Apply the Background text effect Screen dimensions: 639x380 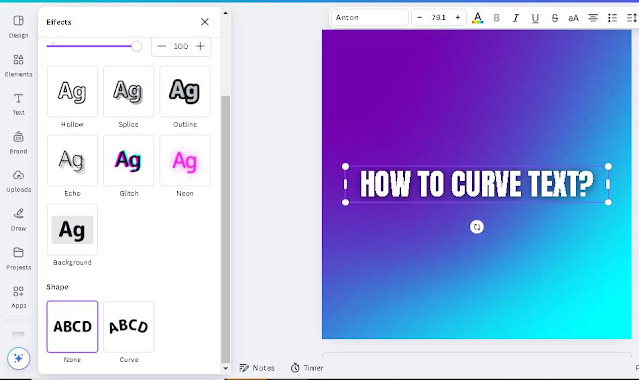(x=73, y=230)
